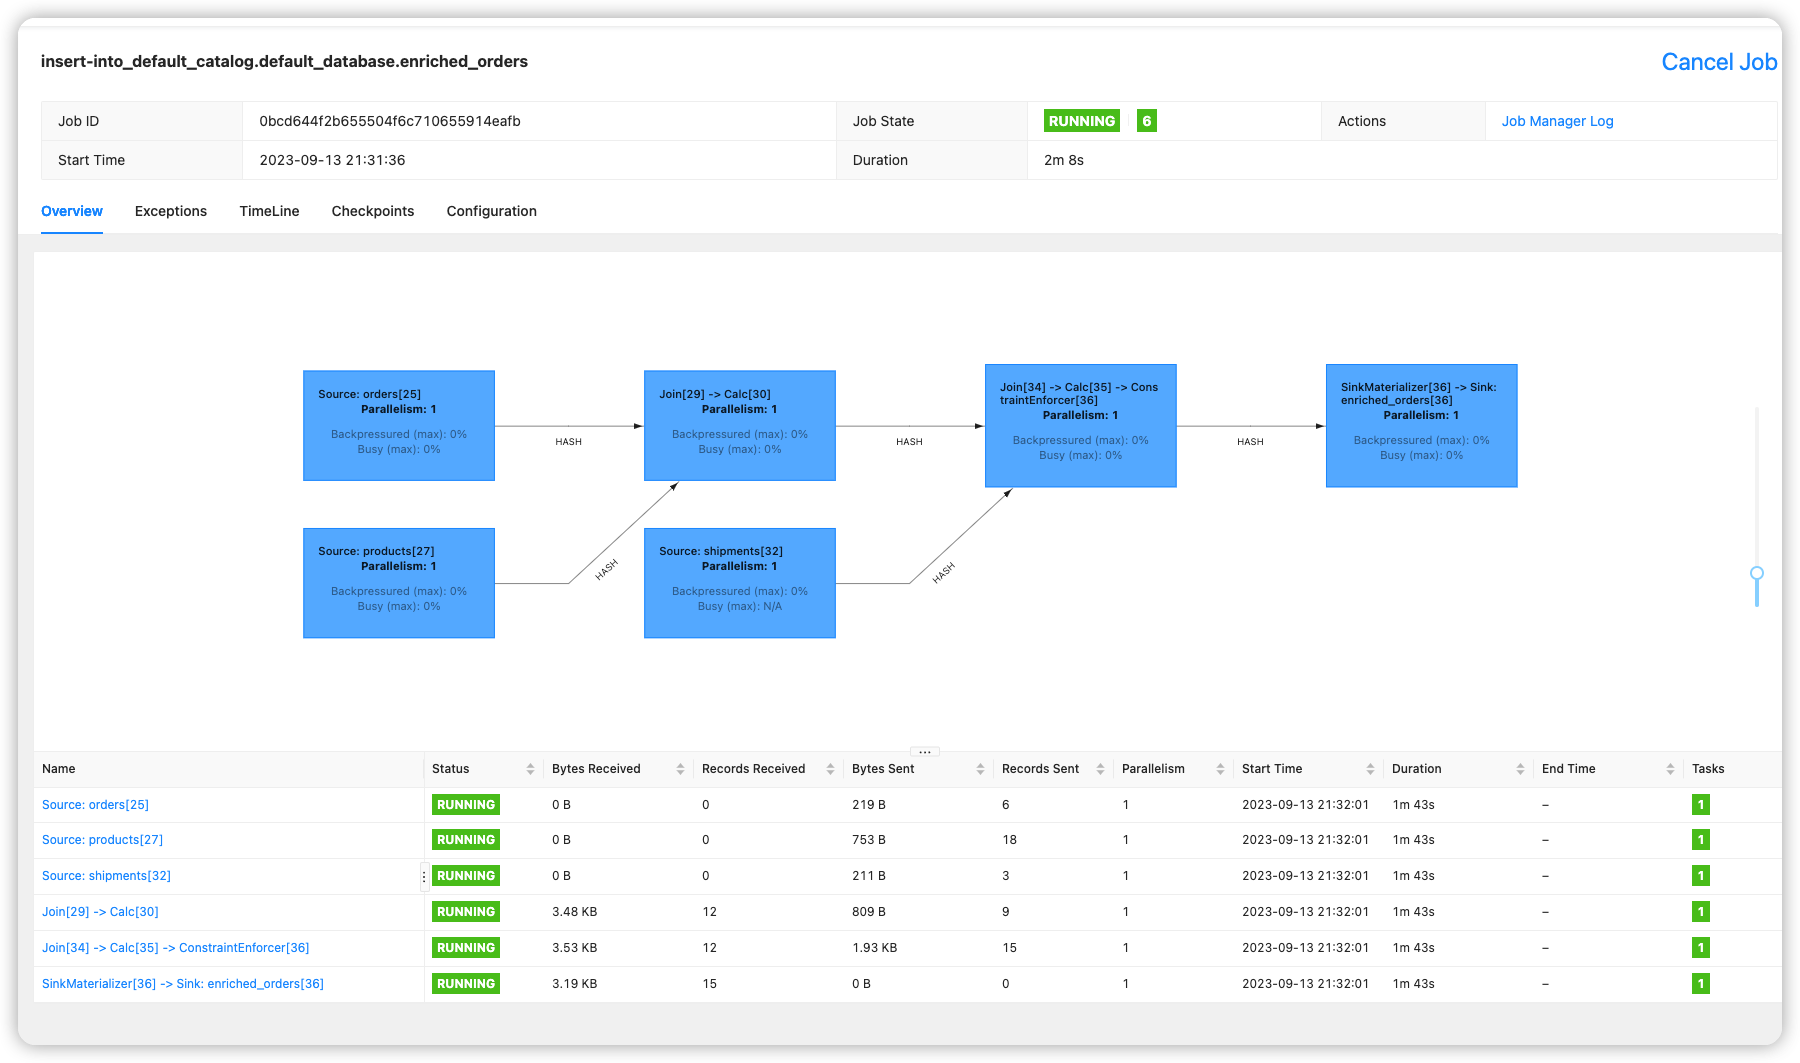Click the Cancel Job link

point(1718,62)
